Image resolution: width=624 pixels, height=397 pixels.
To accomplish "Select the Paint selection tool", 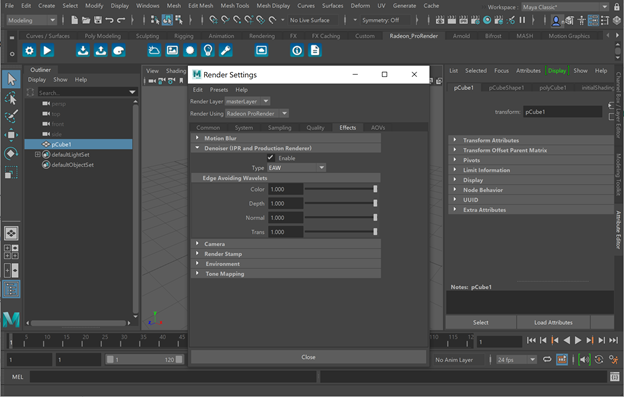I will pyautogui.click(x=11, y=116).
